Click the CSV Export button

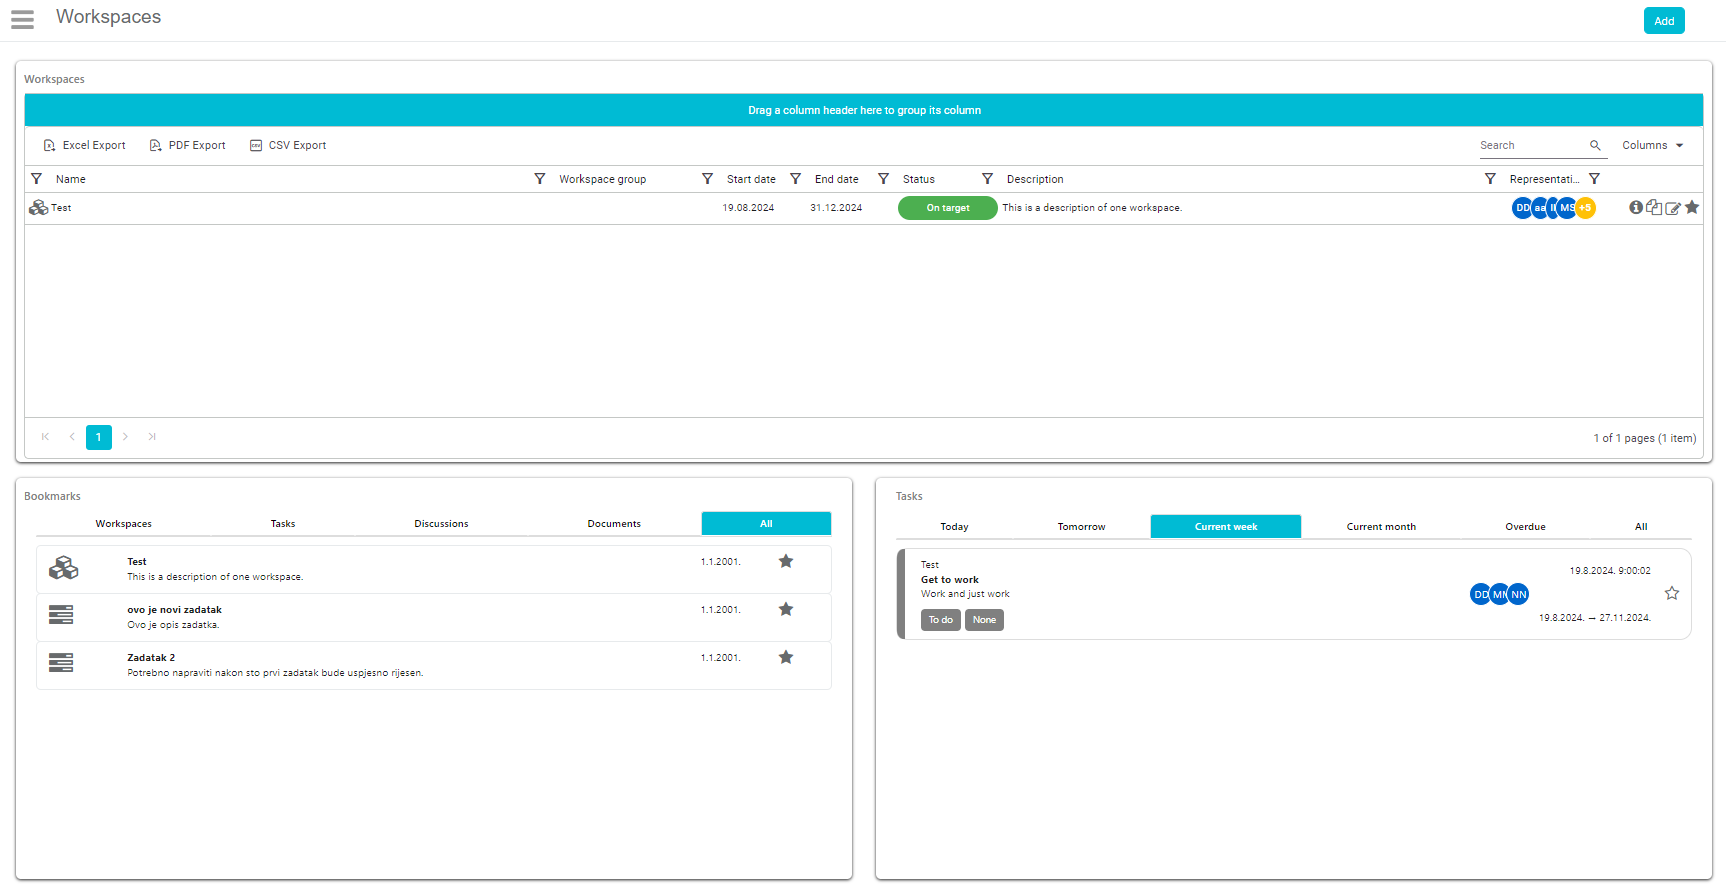point(288,145)
